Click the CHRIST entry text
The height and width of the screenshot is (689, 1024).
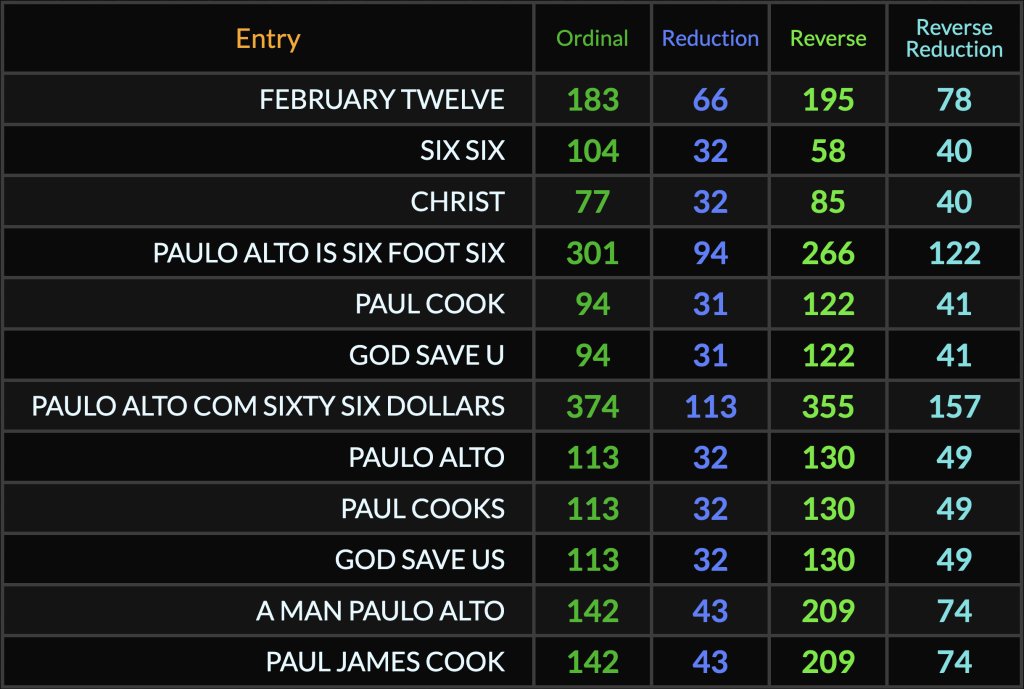[457, 201]
